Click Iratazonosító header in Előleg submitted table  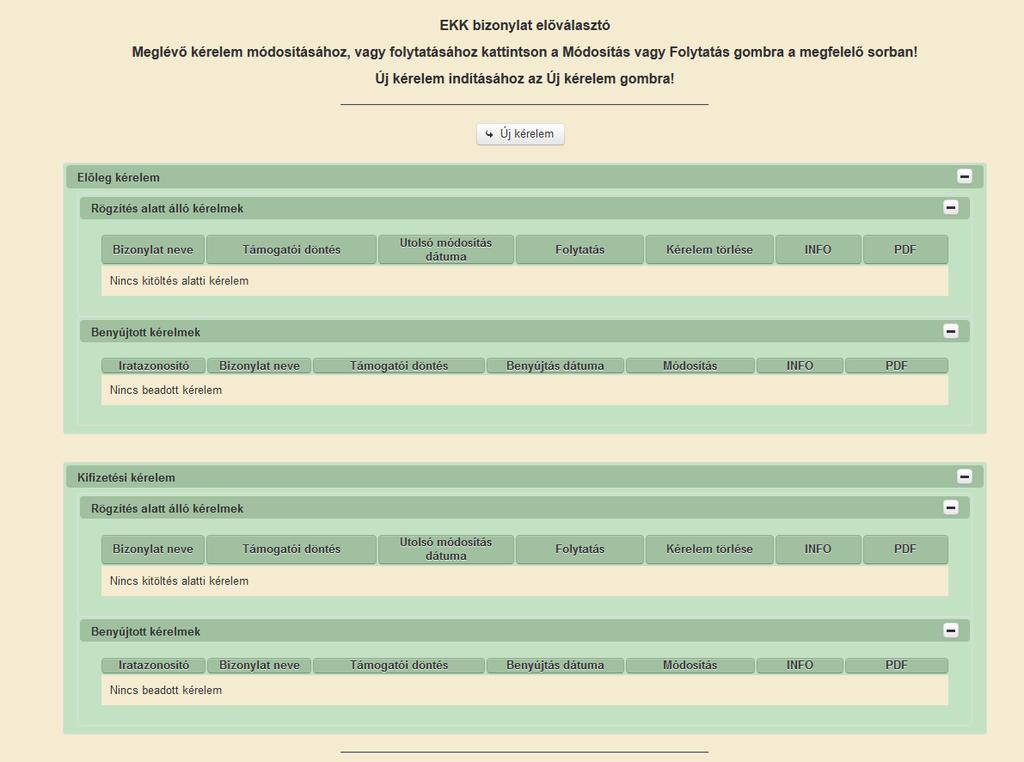153,366
